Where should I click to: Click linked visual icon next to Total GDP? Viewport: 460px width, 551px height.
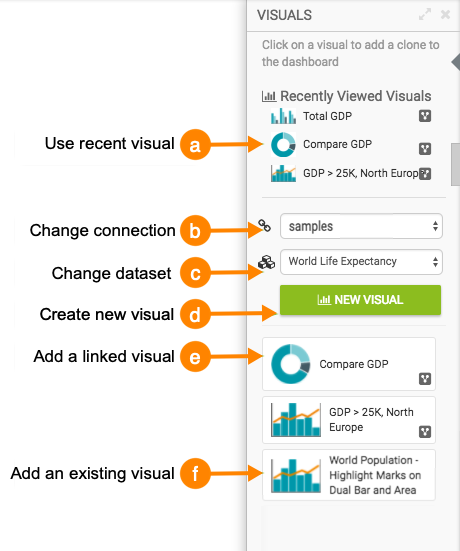tap(425, 116)
